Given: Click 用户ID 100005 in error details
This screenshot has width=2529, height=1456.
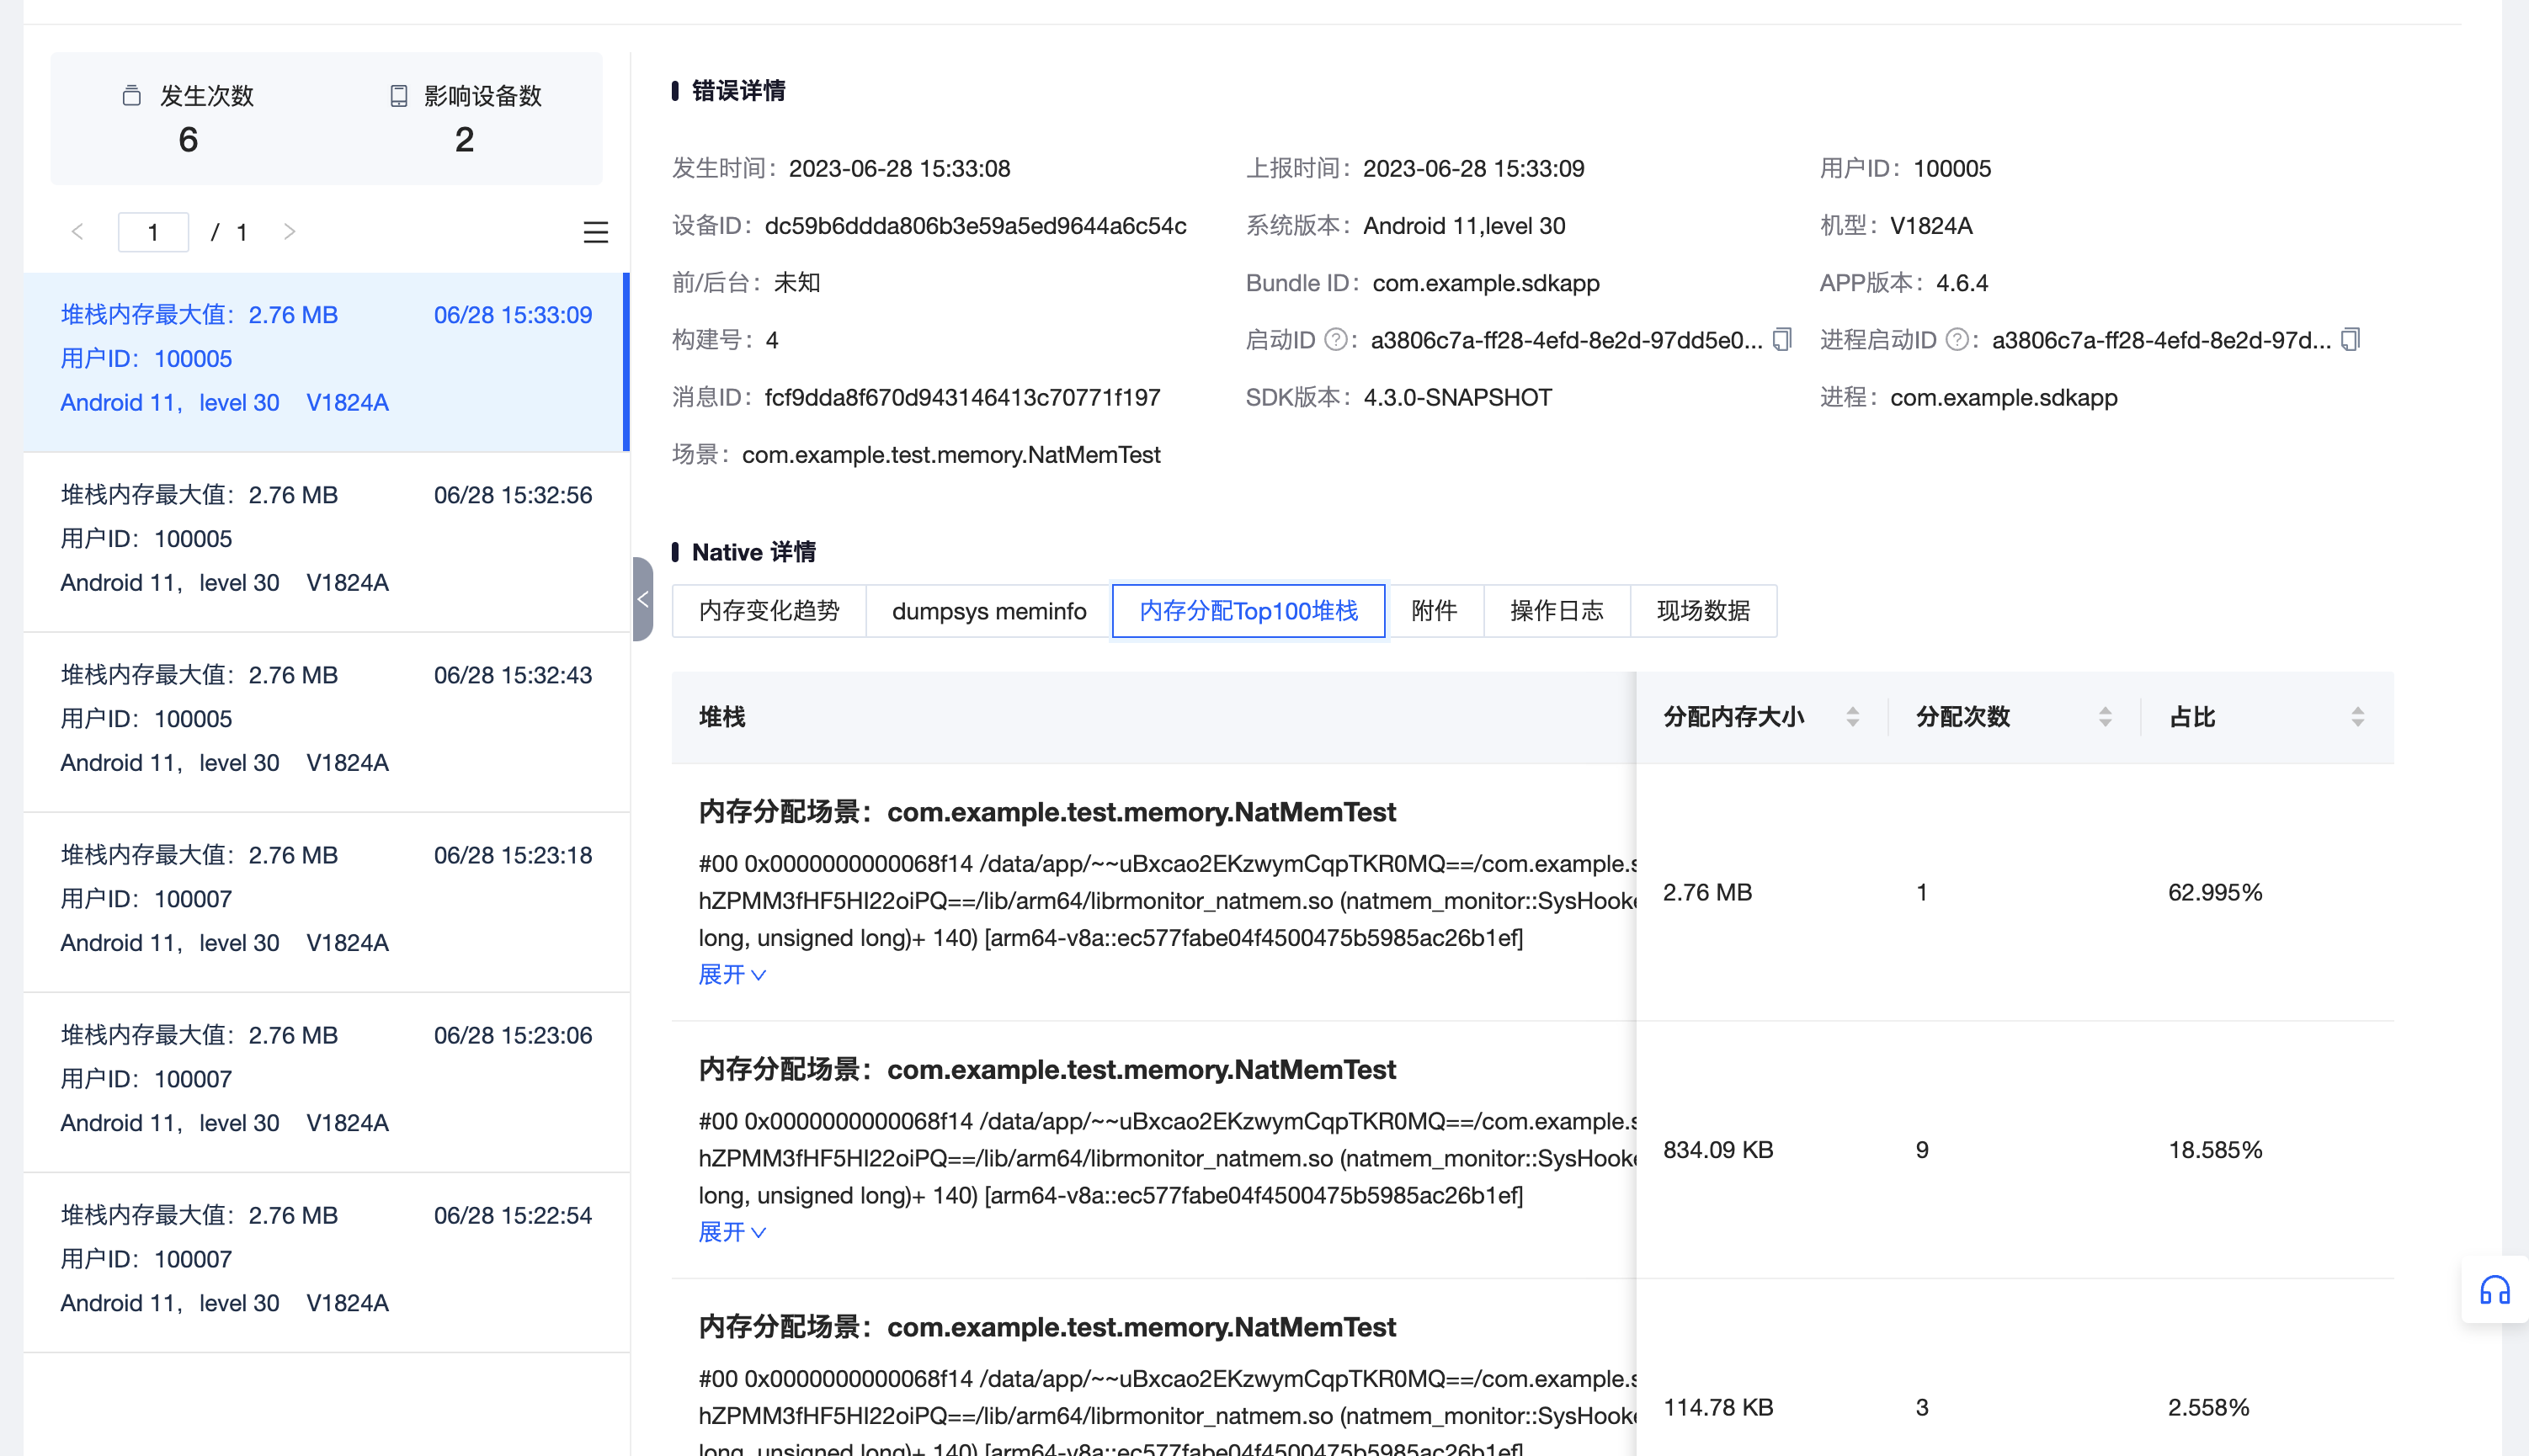Looking at the screenshot, I should [x=1952, y=169].
